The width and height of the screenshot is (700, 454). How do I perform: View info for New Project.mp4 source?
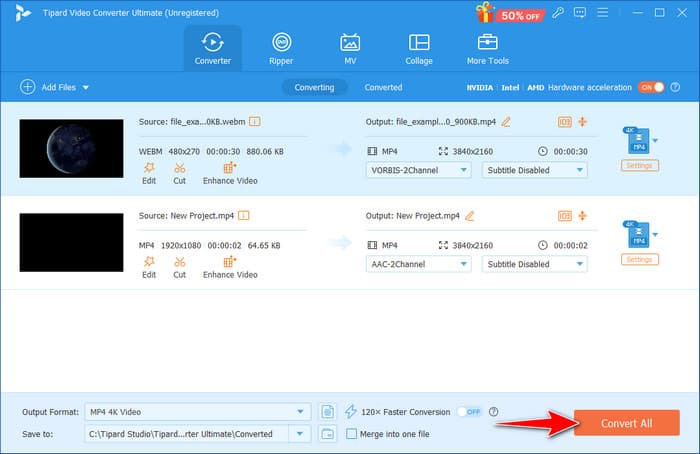[244, 216]
